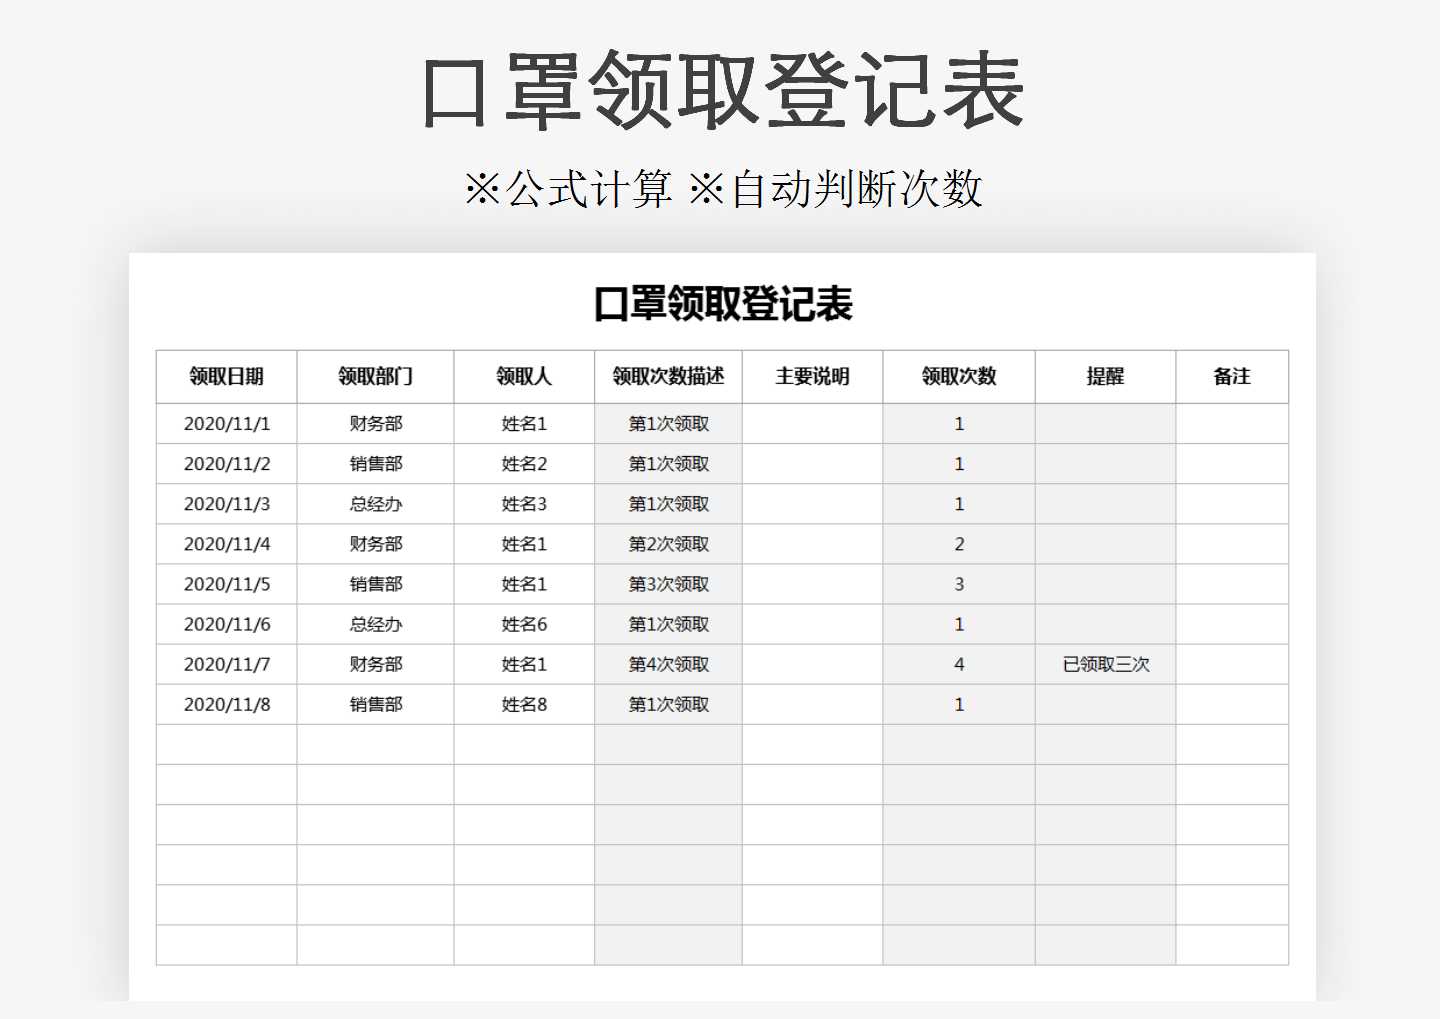
Task: Click the date cell 2020/11/1
Action: point(226,424)
